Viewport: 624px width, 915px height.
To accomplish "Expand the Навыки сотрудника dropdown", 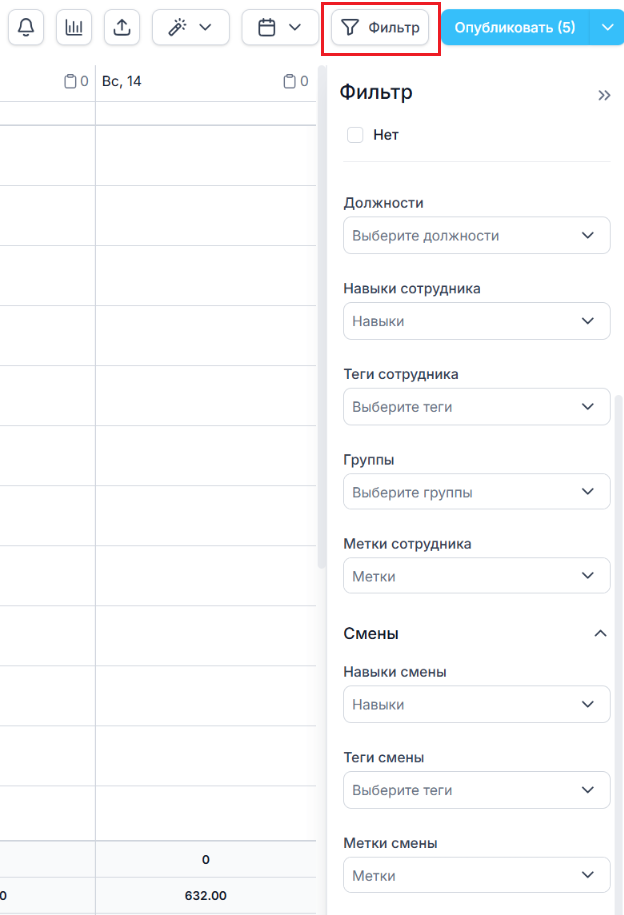I will tap(476, 321).
